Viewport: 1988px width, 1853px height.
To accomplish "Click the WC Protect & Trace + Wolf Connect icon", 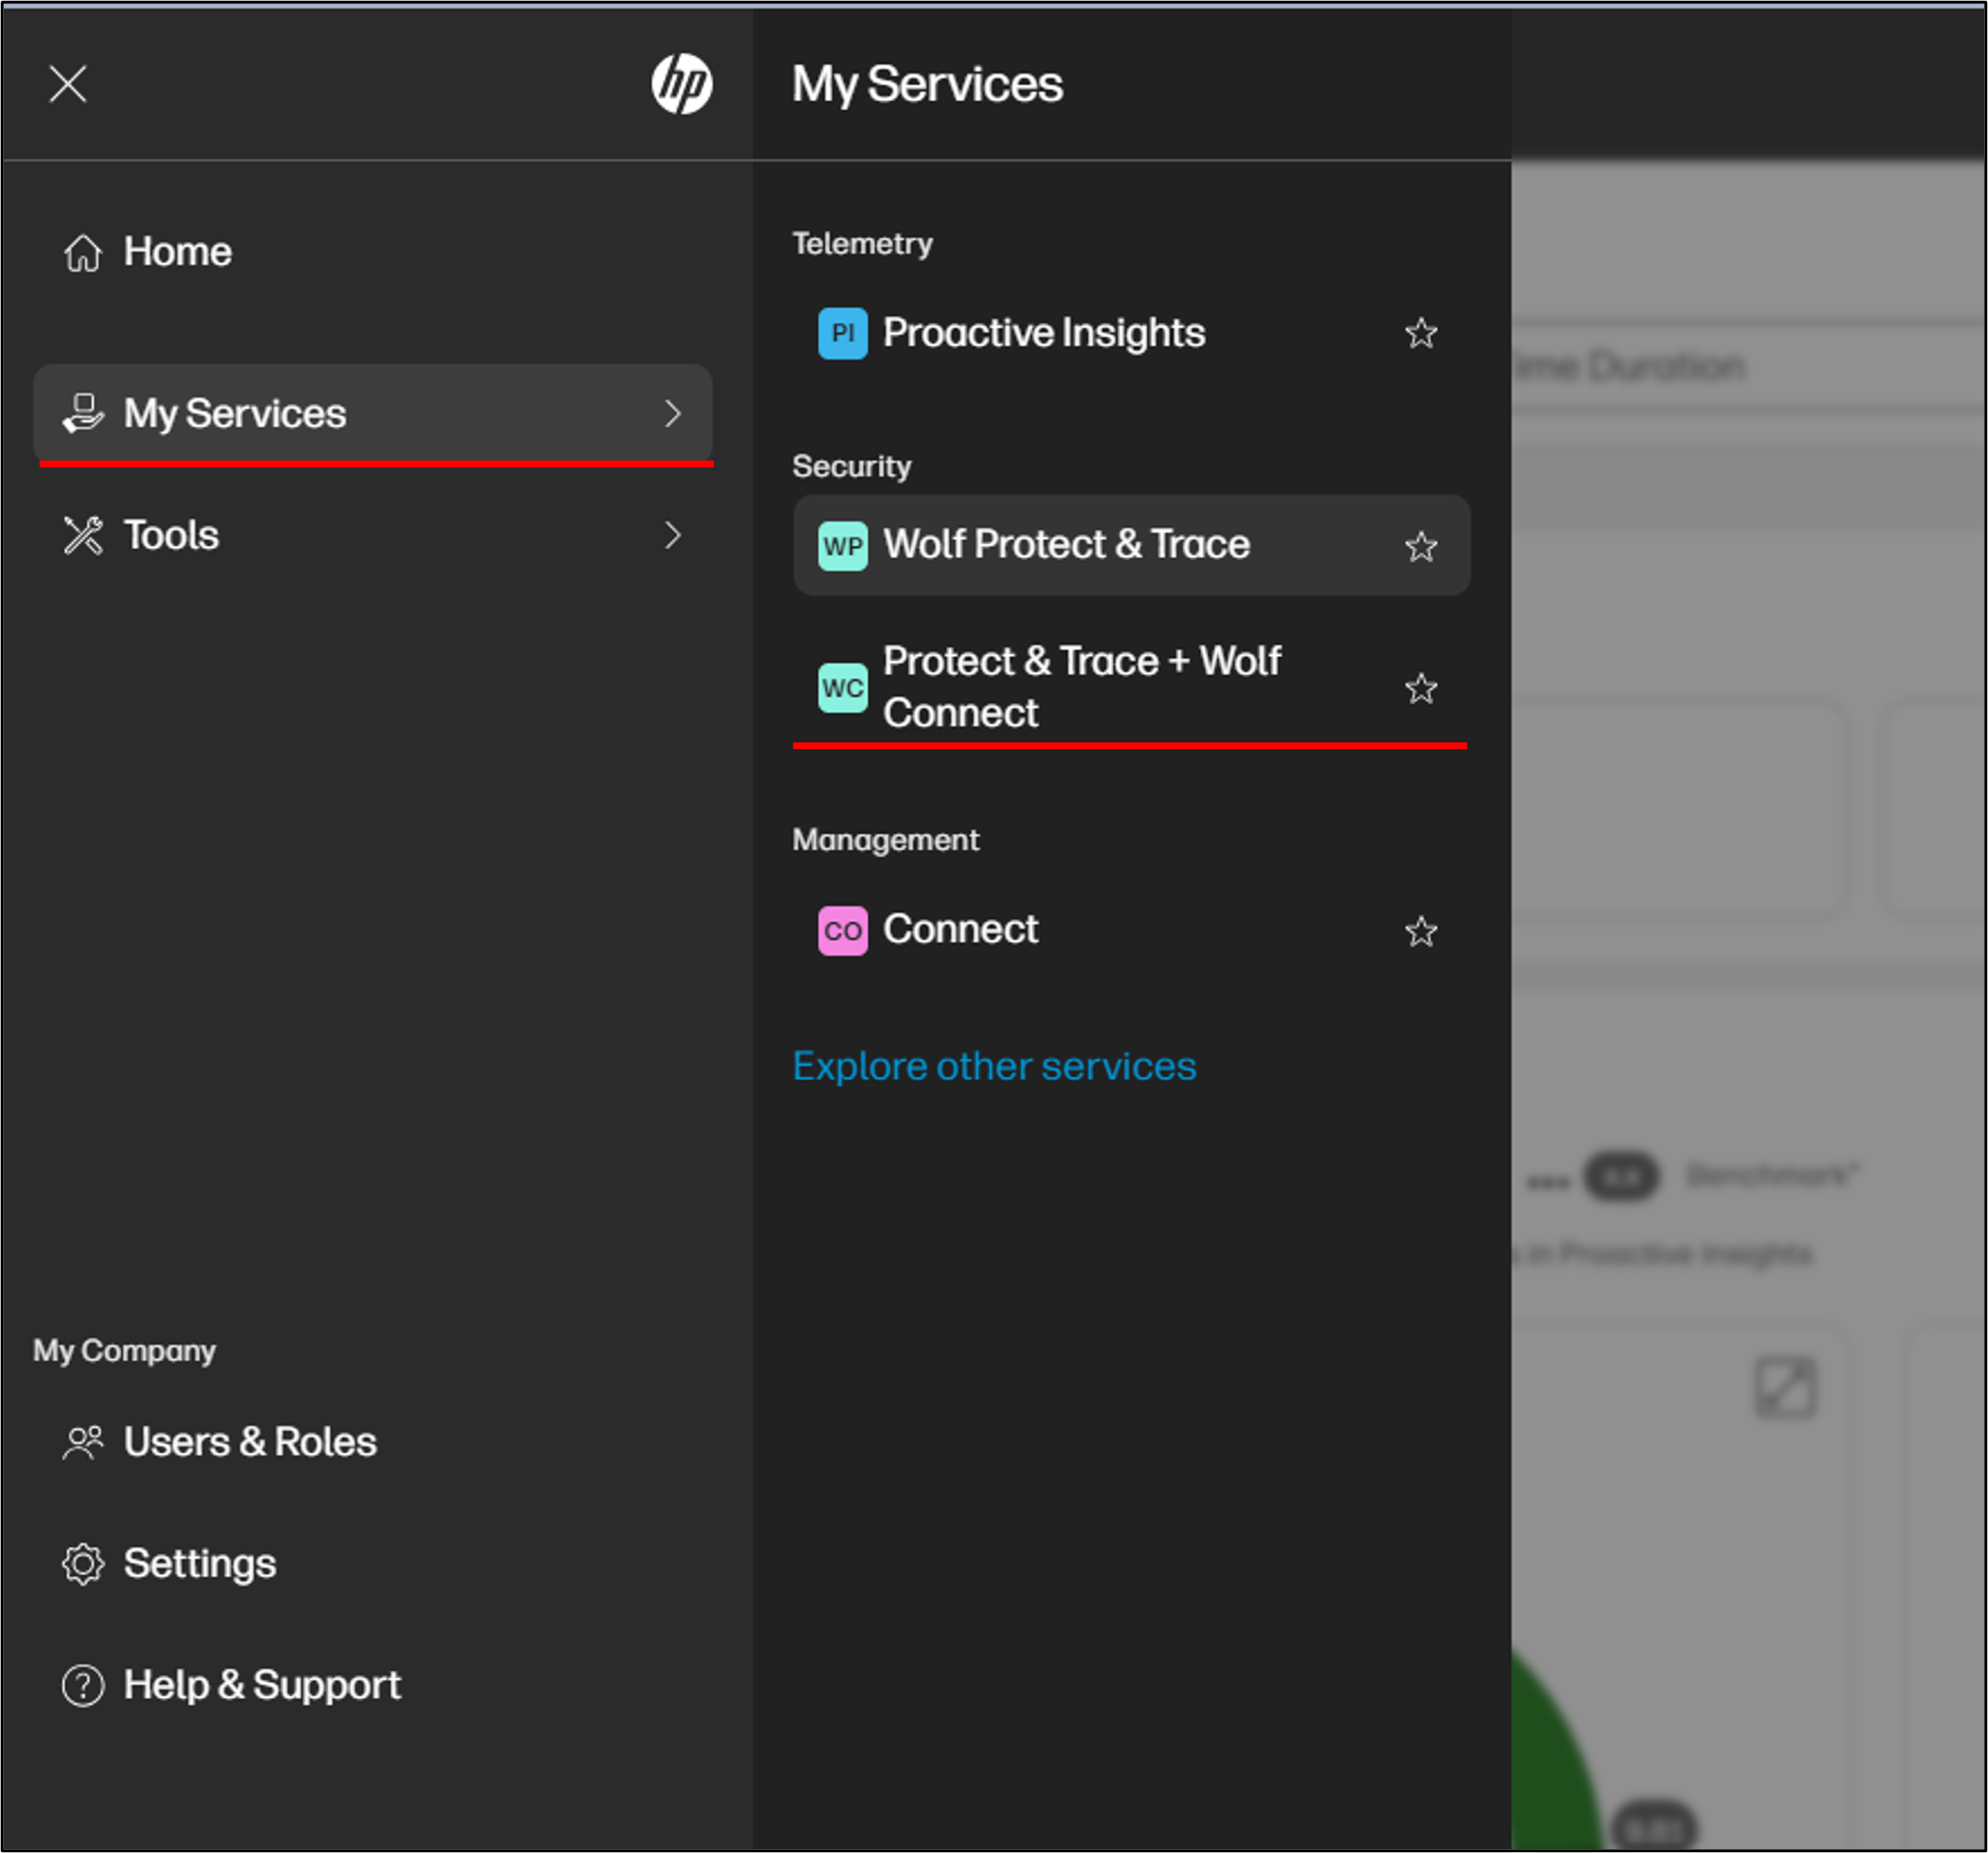I will (843, 688).
